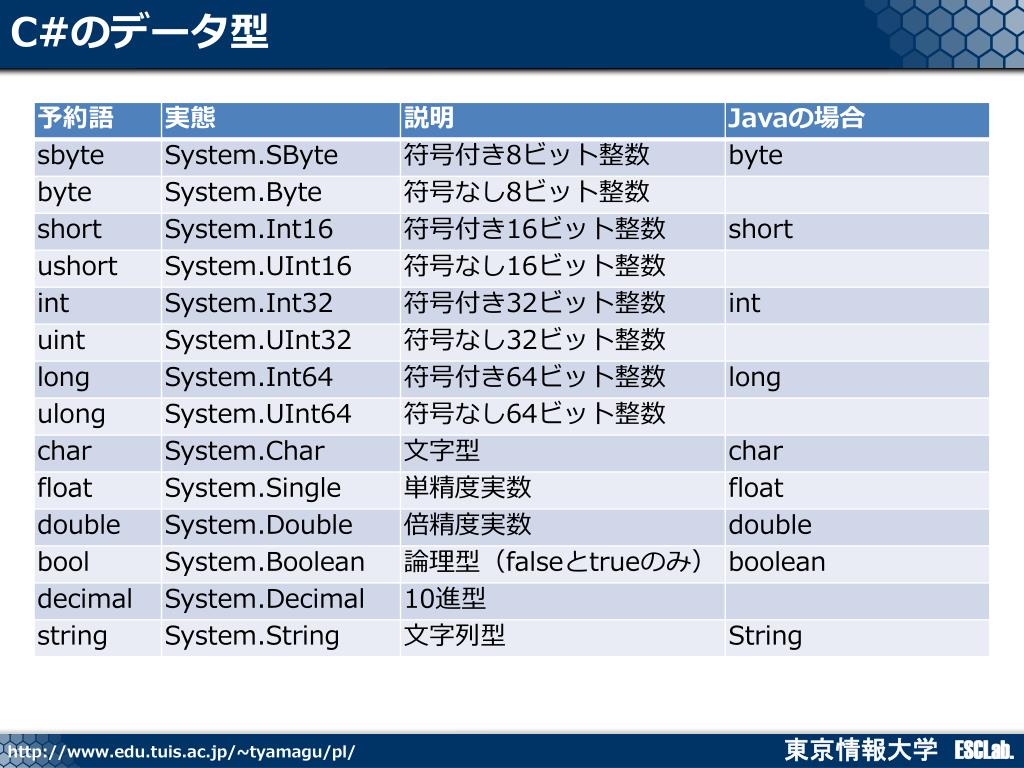
Task: Click the uint keyword cell
Action: tap(97, 342)
